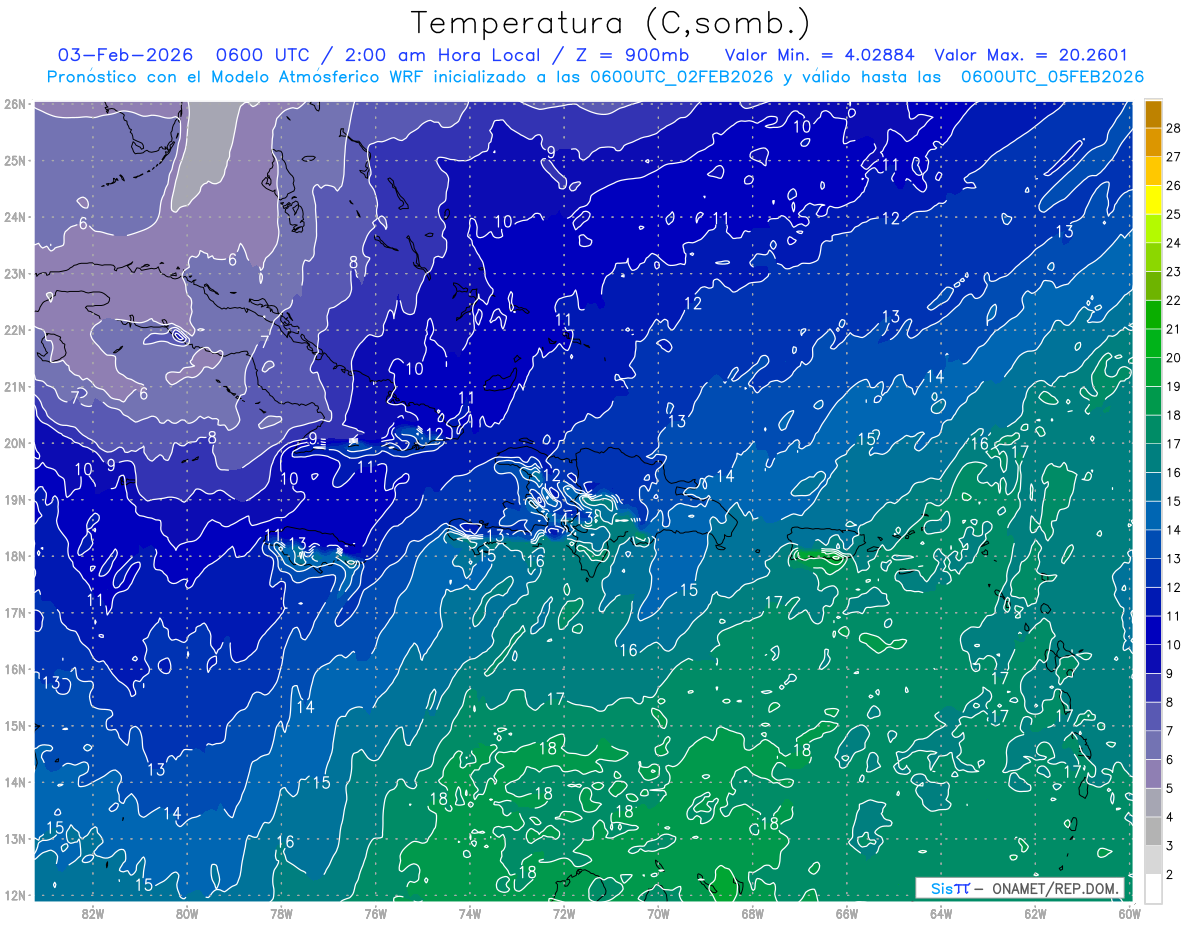Click latitude label "17N"
The image size is (1200, 927).
click(16, 612)
